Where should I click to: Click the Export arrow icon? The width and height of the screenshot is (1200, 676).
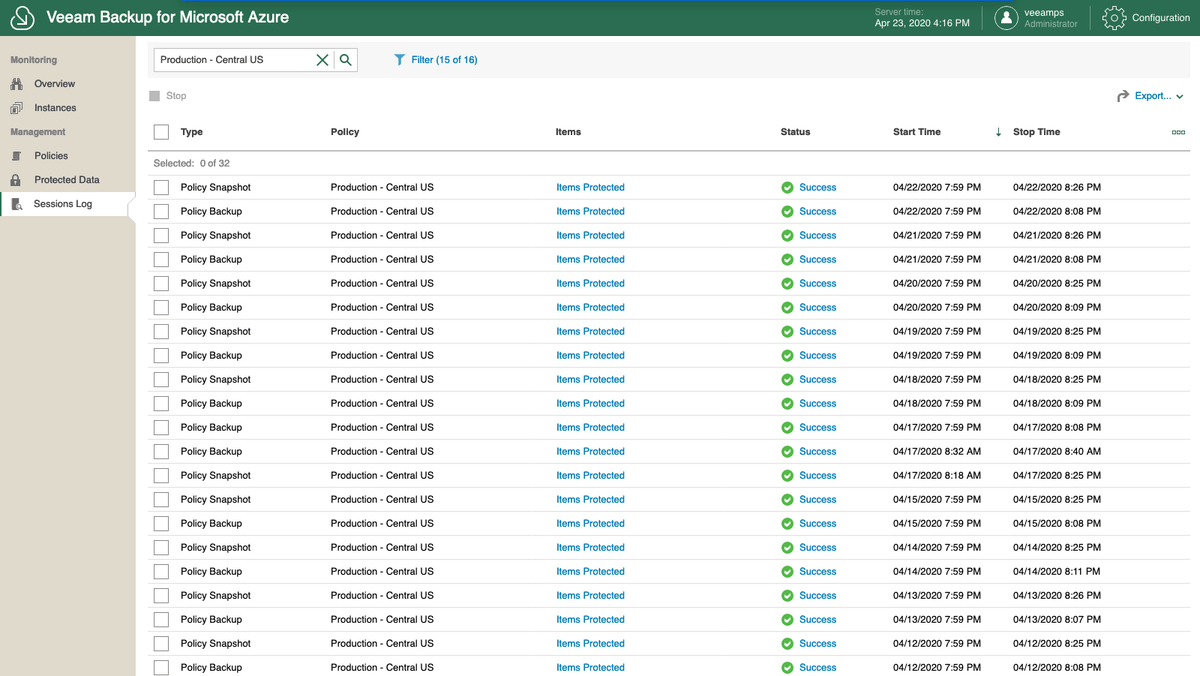tap(1123, 96)
